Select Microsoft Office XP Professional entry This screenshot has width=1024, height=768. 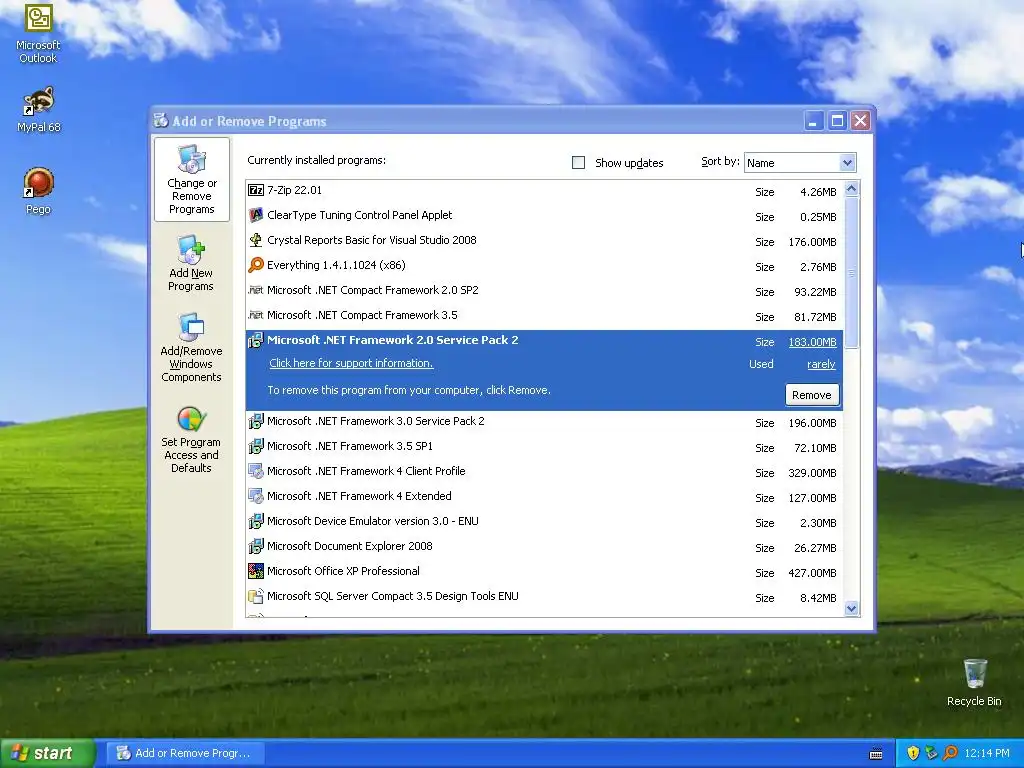pyautogui.click(x=544, y=571)
